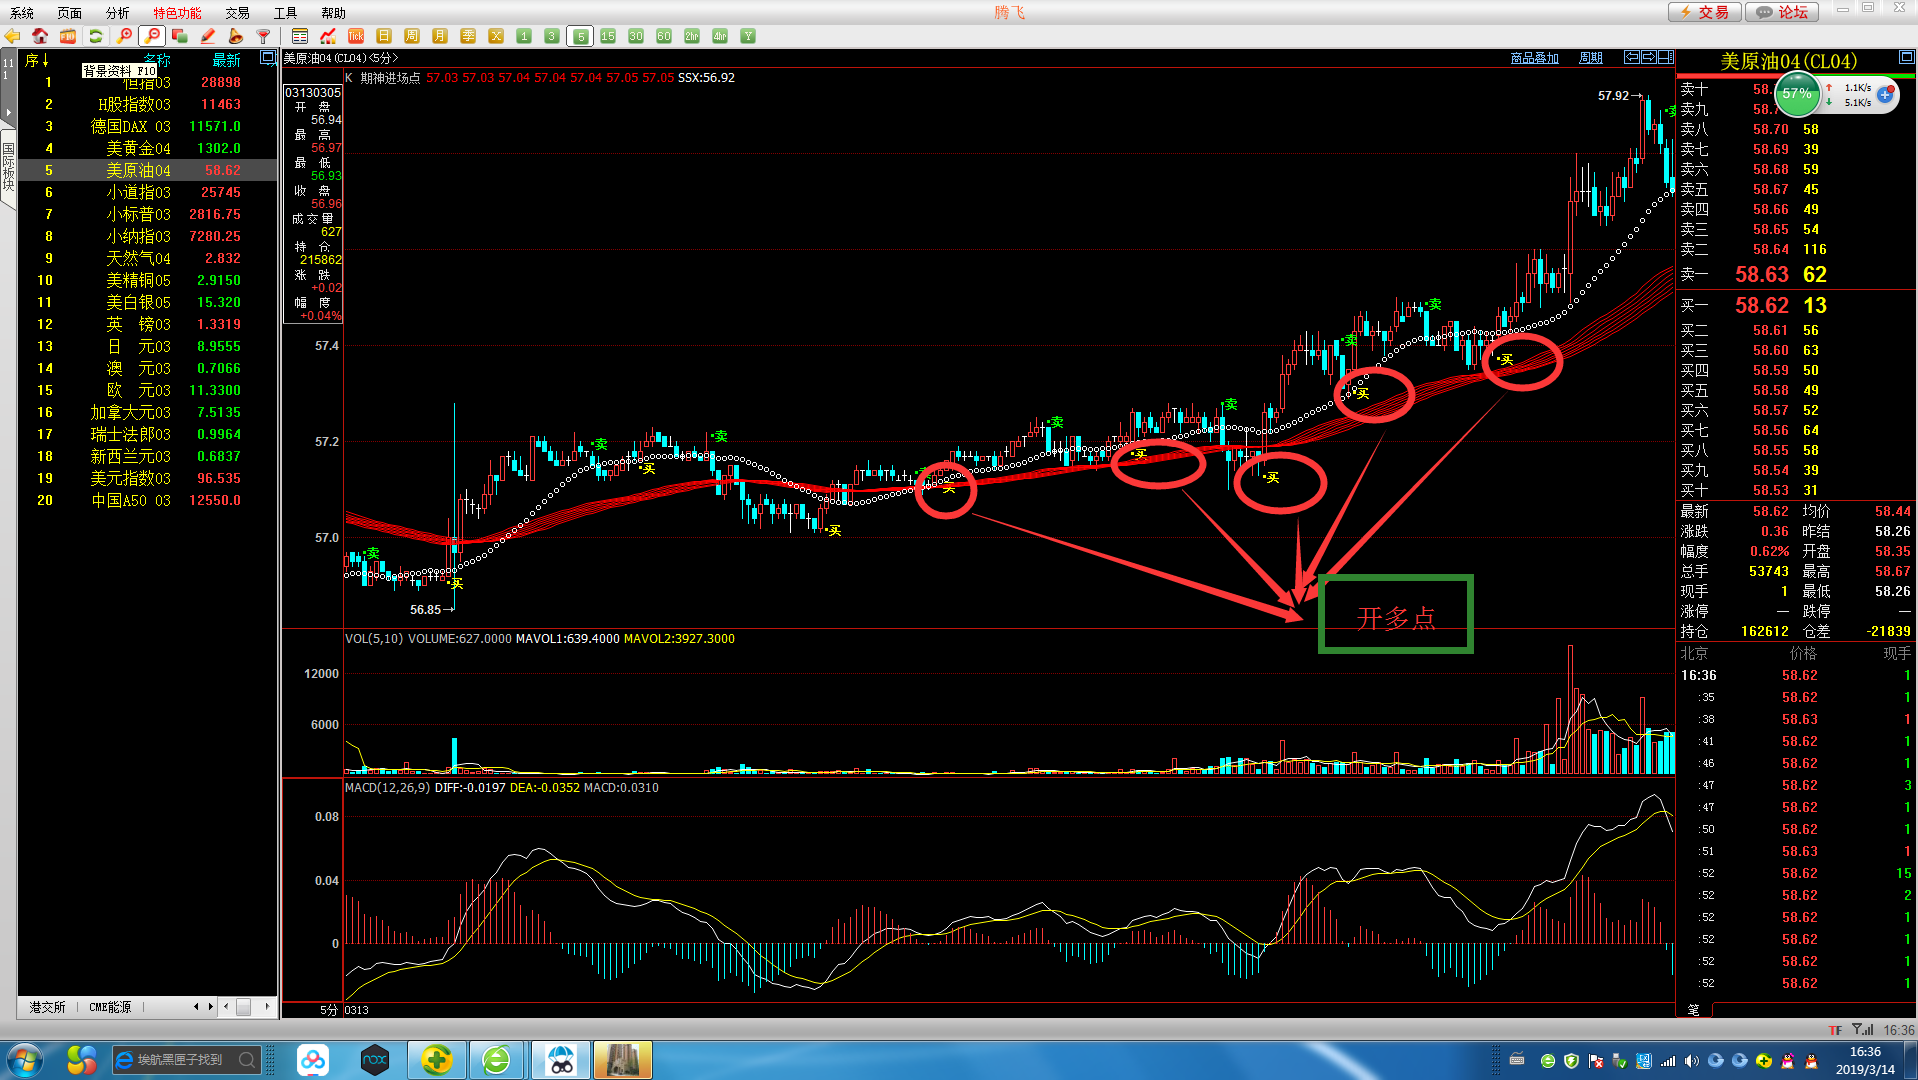Maximize the 美原油04 order book panel

tap(1907, 58)
